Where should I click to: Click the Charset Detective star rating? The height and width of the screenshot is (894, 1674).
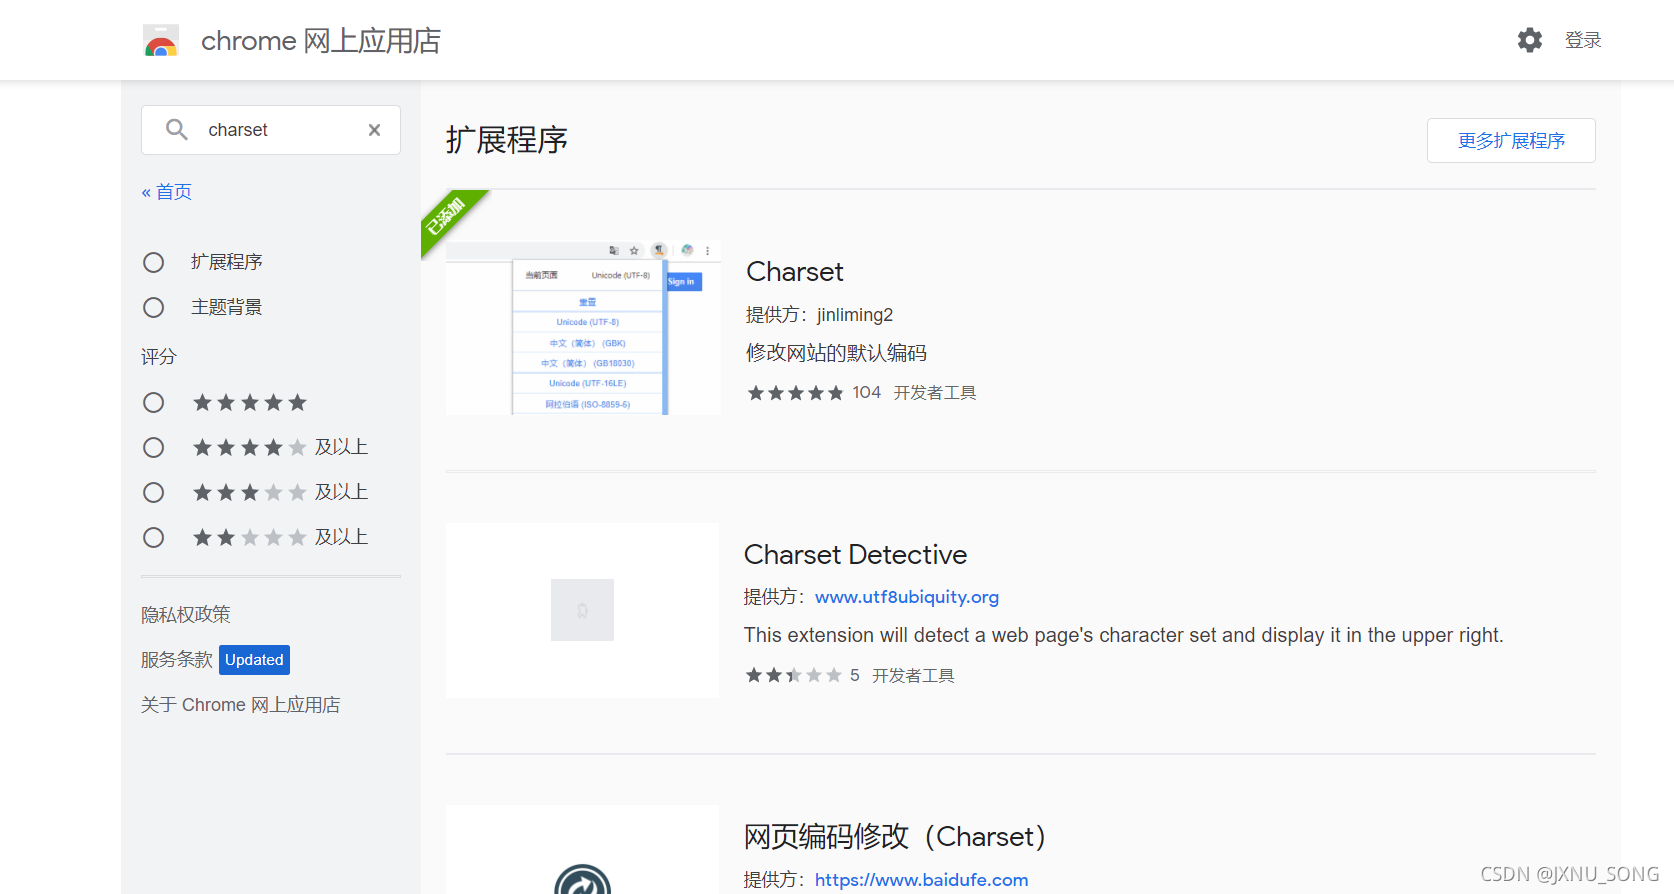click(x=794, y=676)
